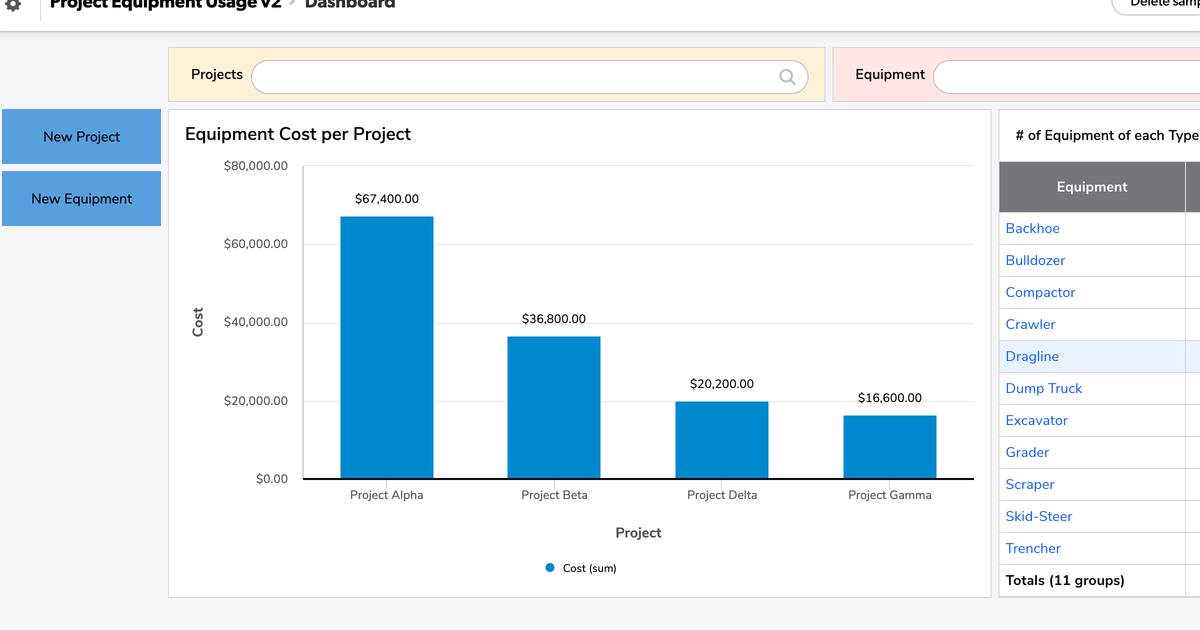
Task: Open the settings gear icon
Action: (x=14, y=5)
